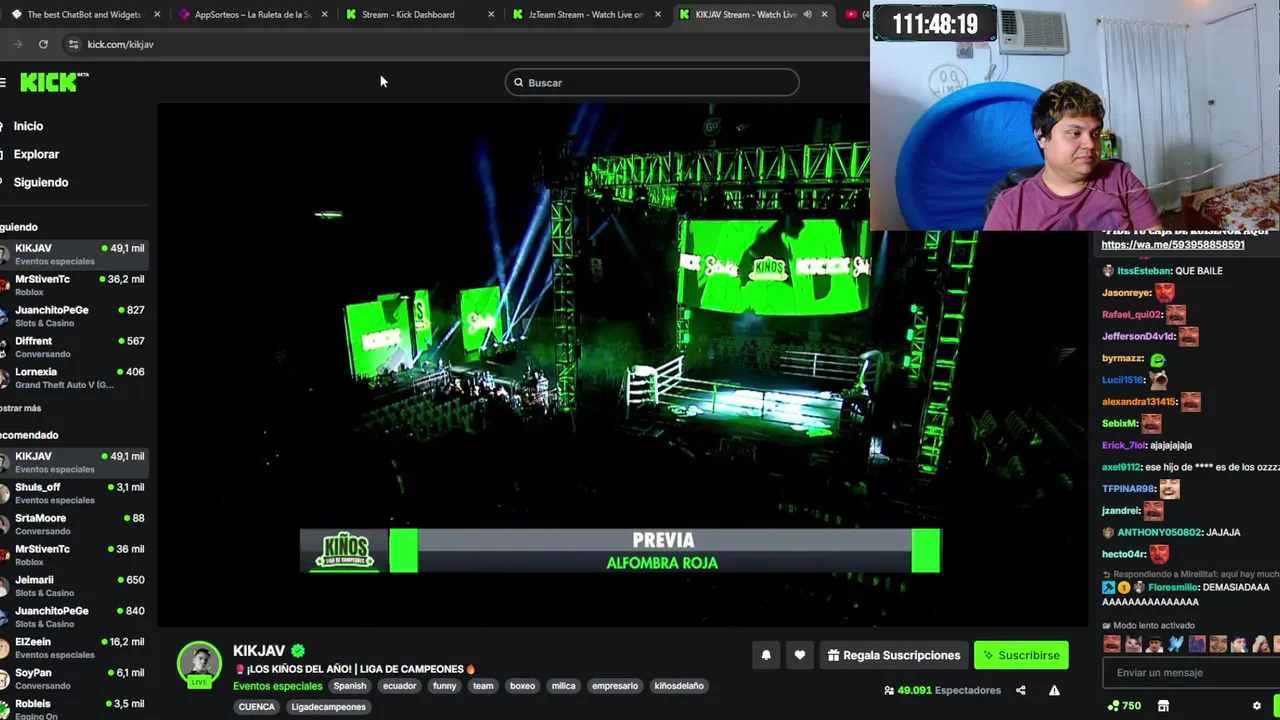Click KIKJAV channel avatar below video
The width and height of the screenshot is (1280, 720).
click(x=200, y=664)
